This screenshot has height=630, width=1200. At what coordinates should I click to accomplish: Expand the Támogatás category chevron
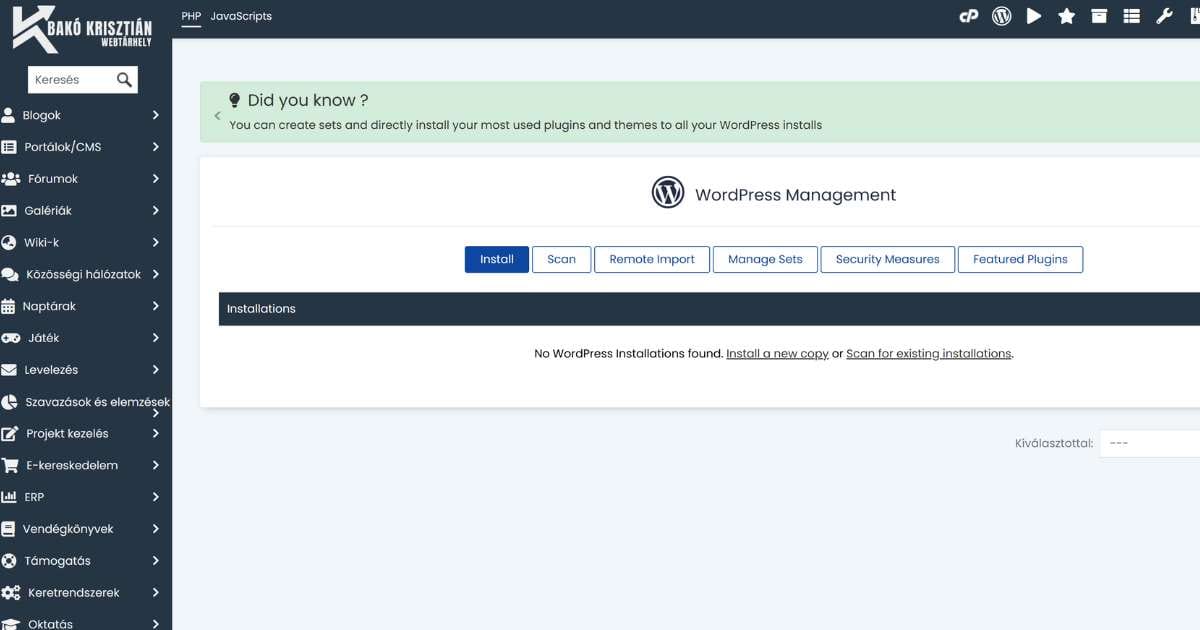click(x=156, y=561)
